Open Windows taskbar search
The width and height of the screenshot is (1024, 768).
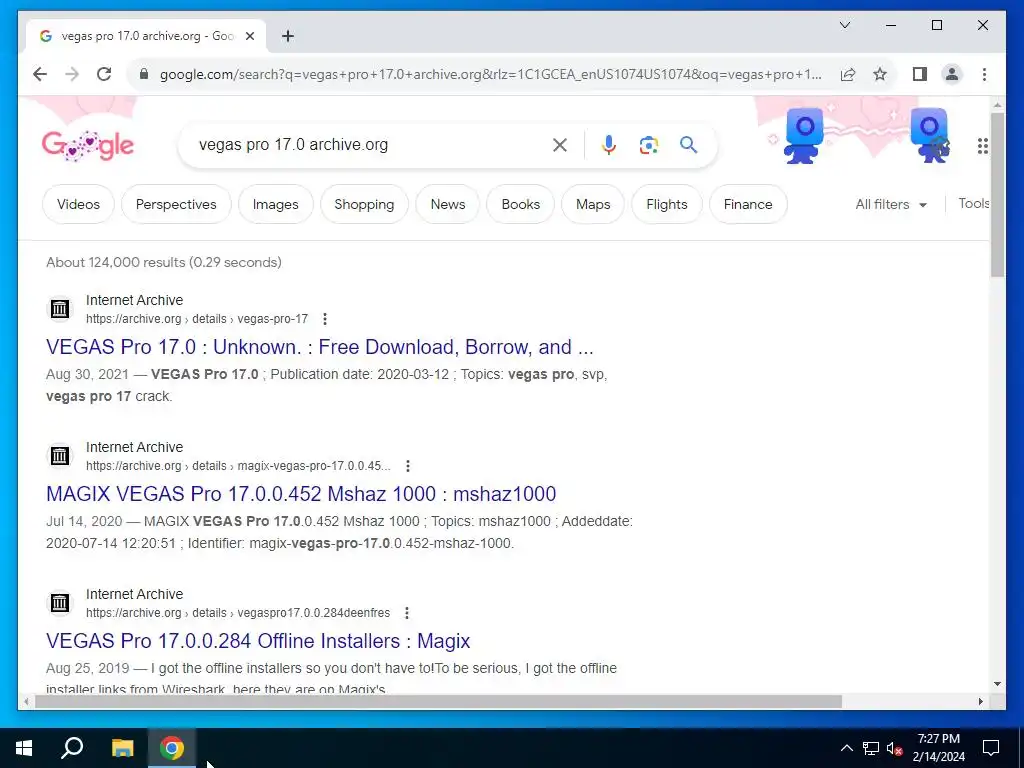pos(72,748)
